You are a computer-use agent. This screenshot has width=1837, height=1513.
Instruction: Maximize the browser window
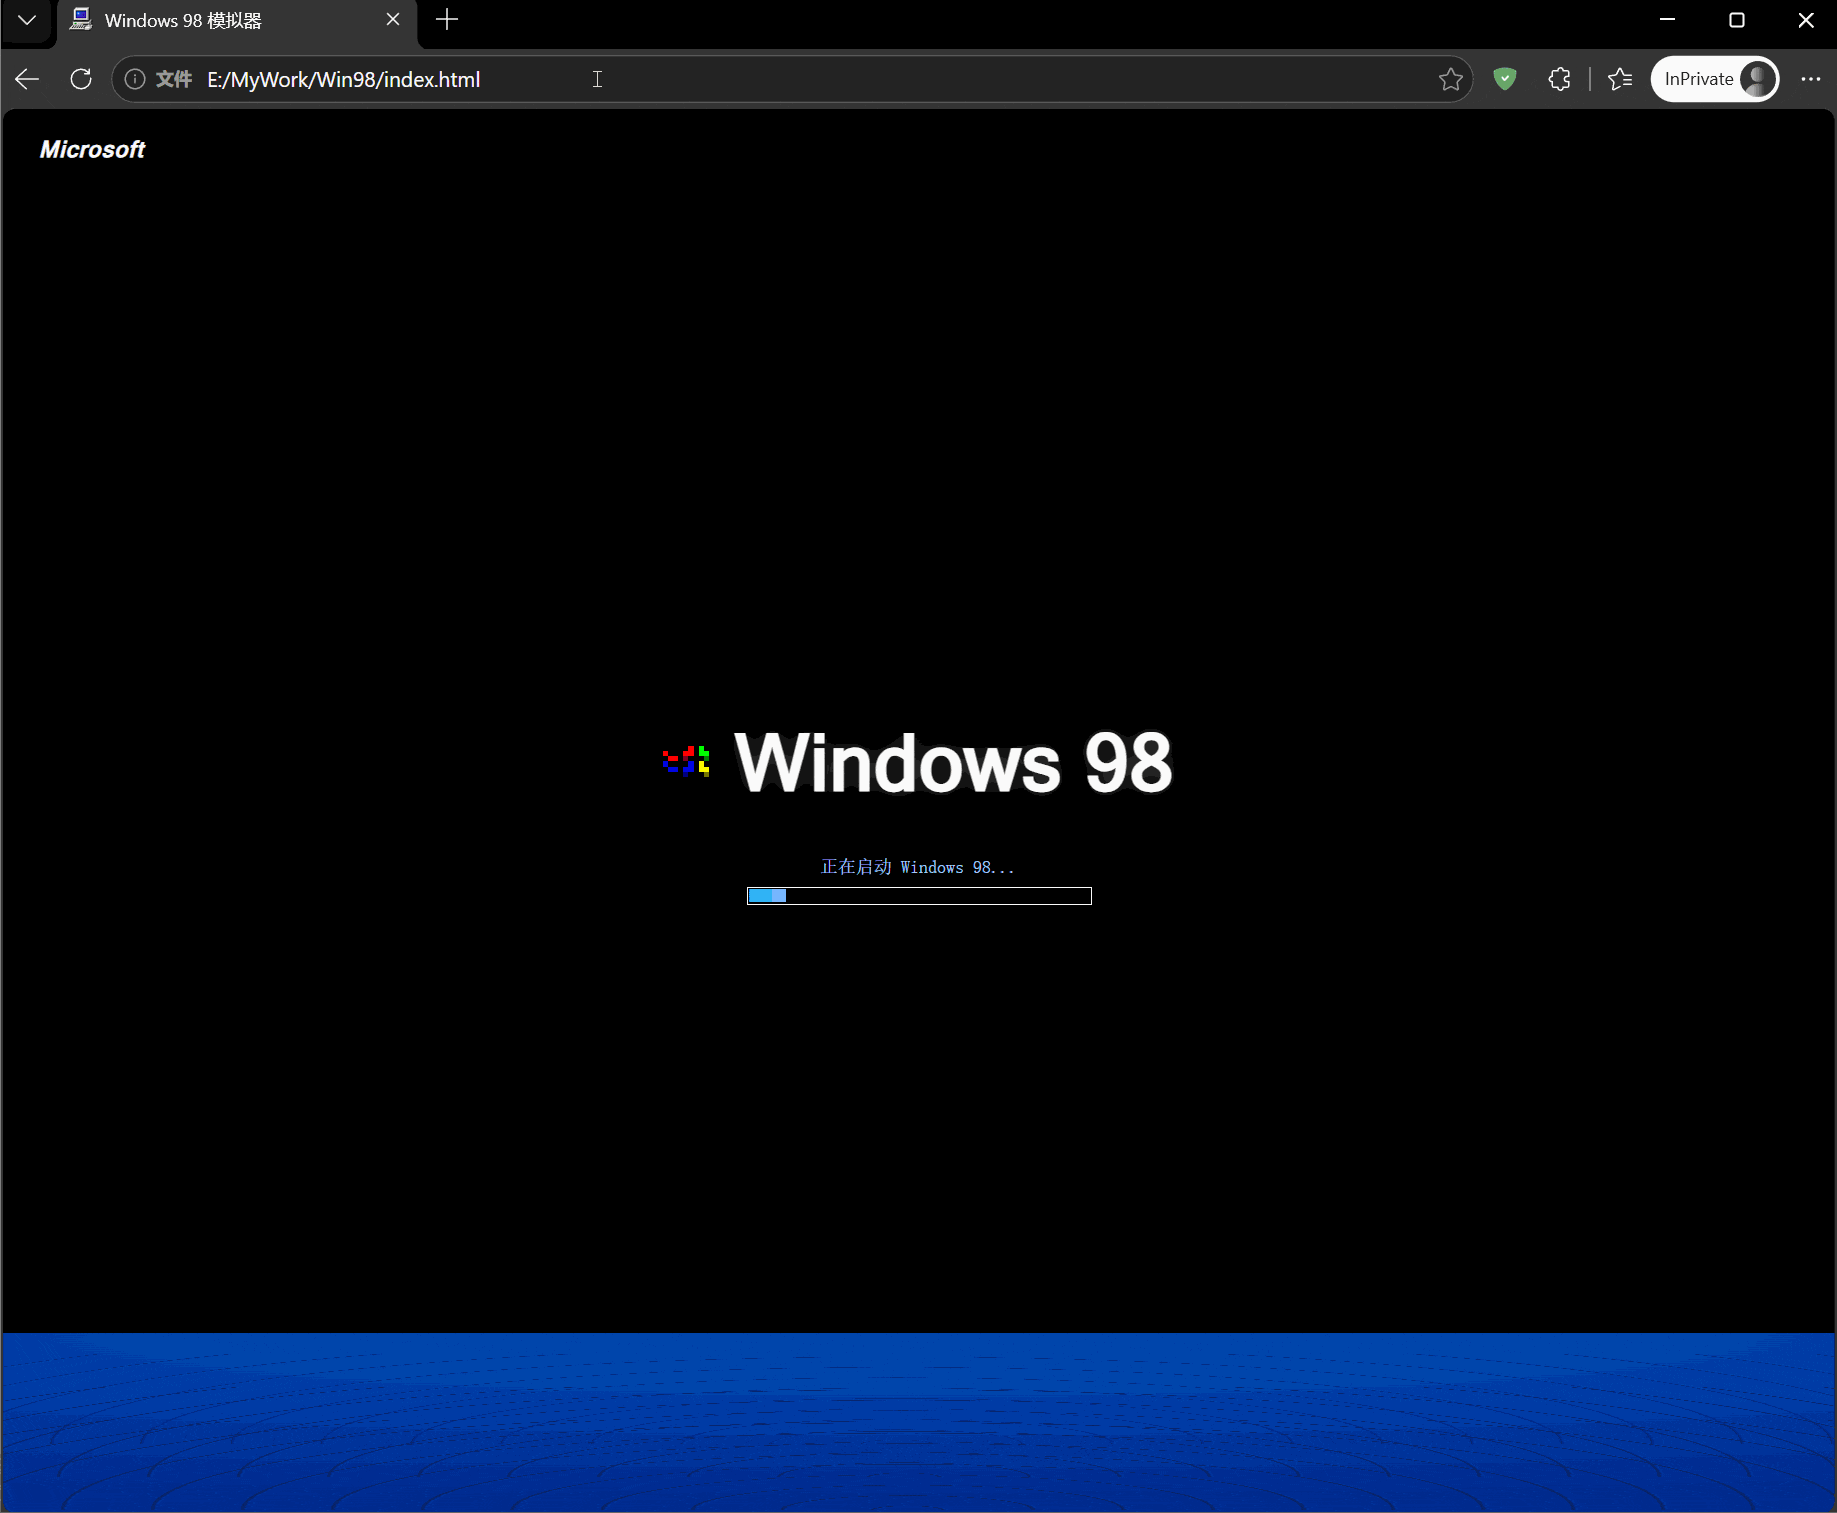click(x=1737, y=20)
